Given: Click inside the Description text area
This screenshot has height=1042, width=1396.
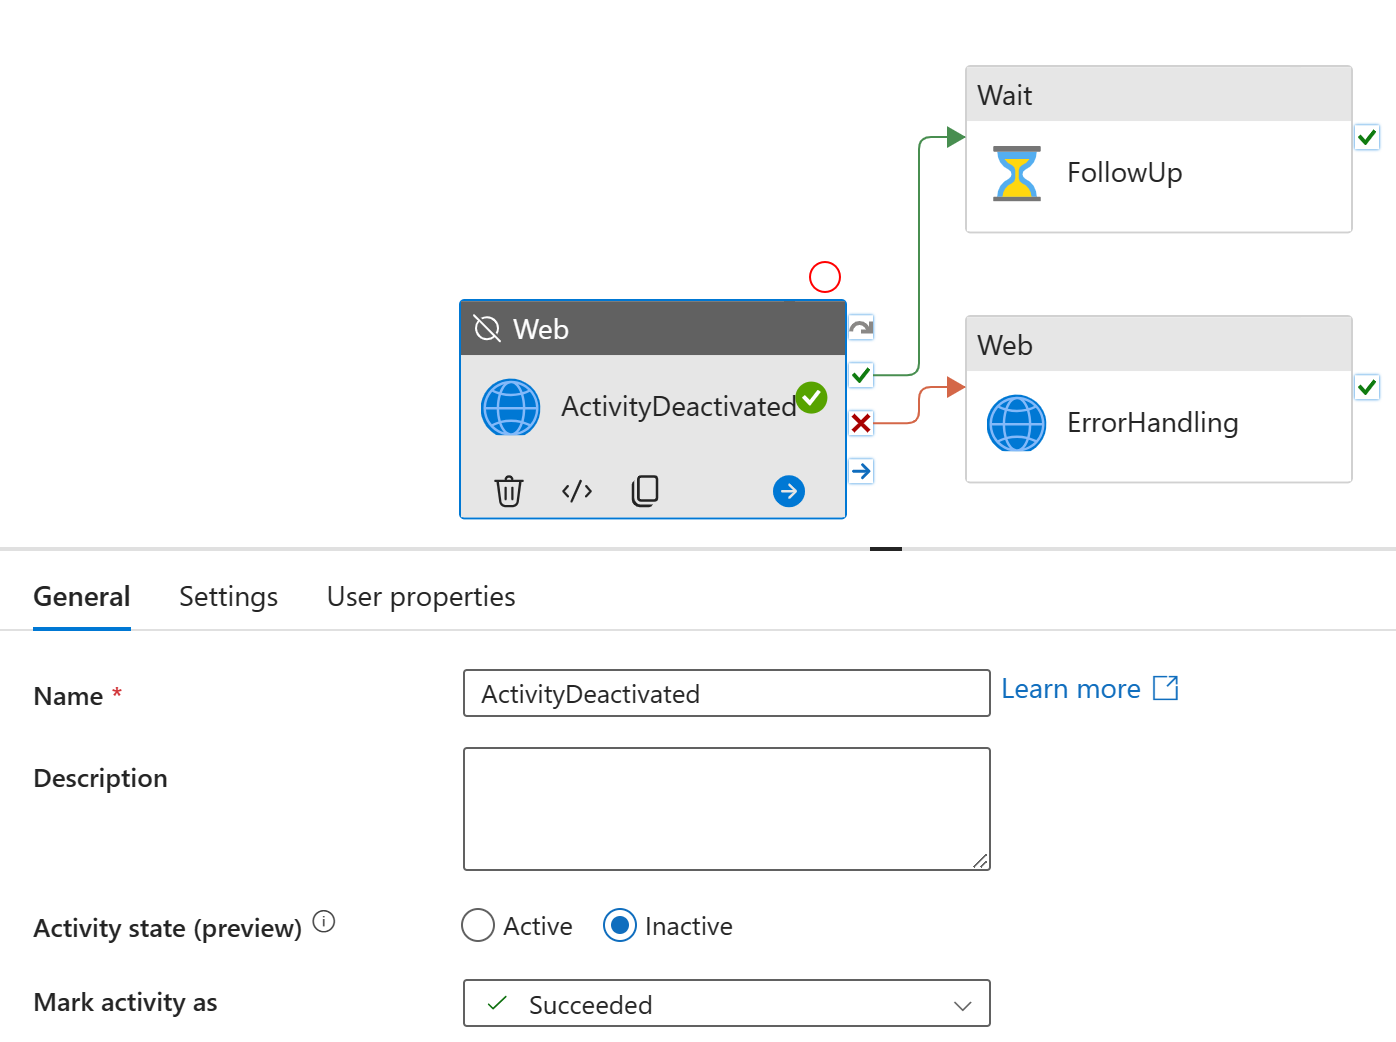Looking at the screenshot, I should click(726, 808).
